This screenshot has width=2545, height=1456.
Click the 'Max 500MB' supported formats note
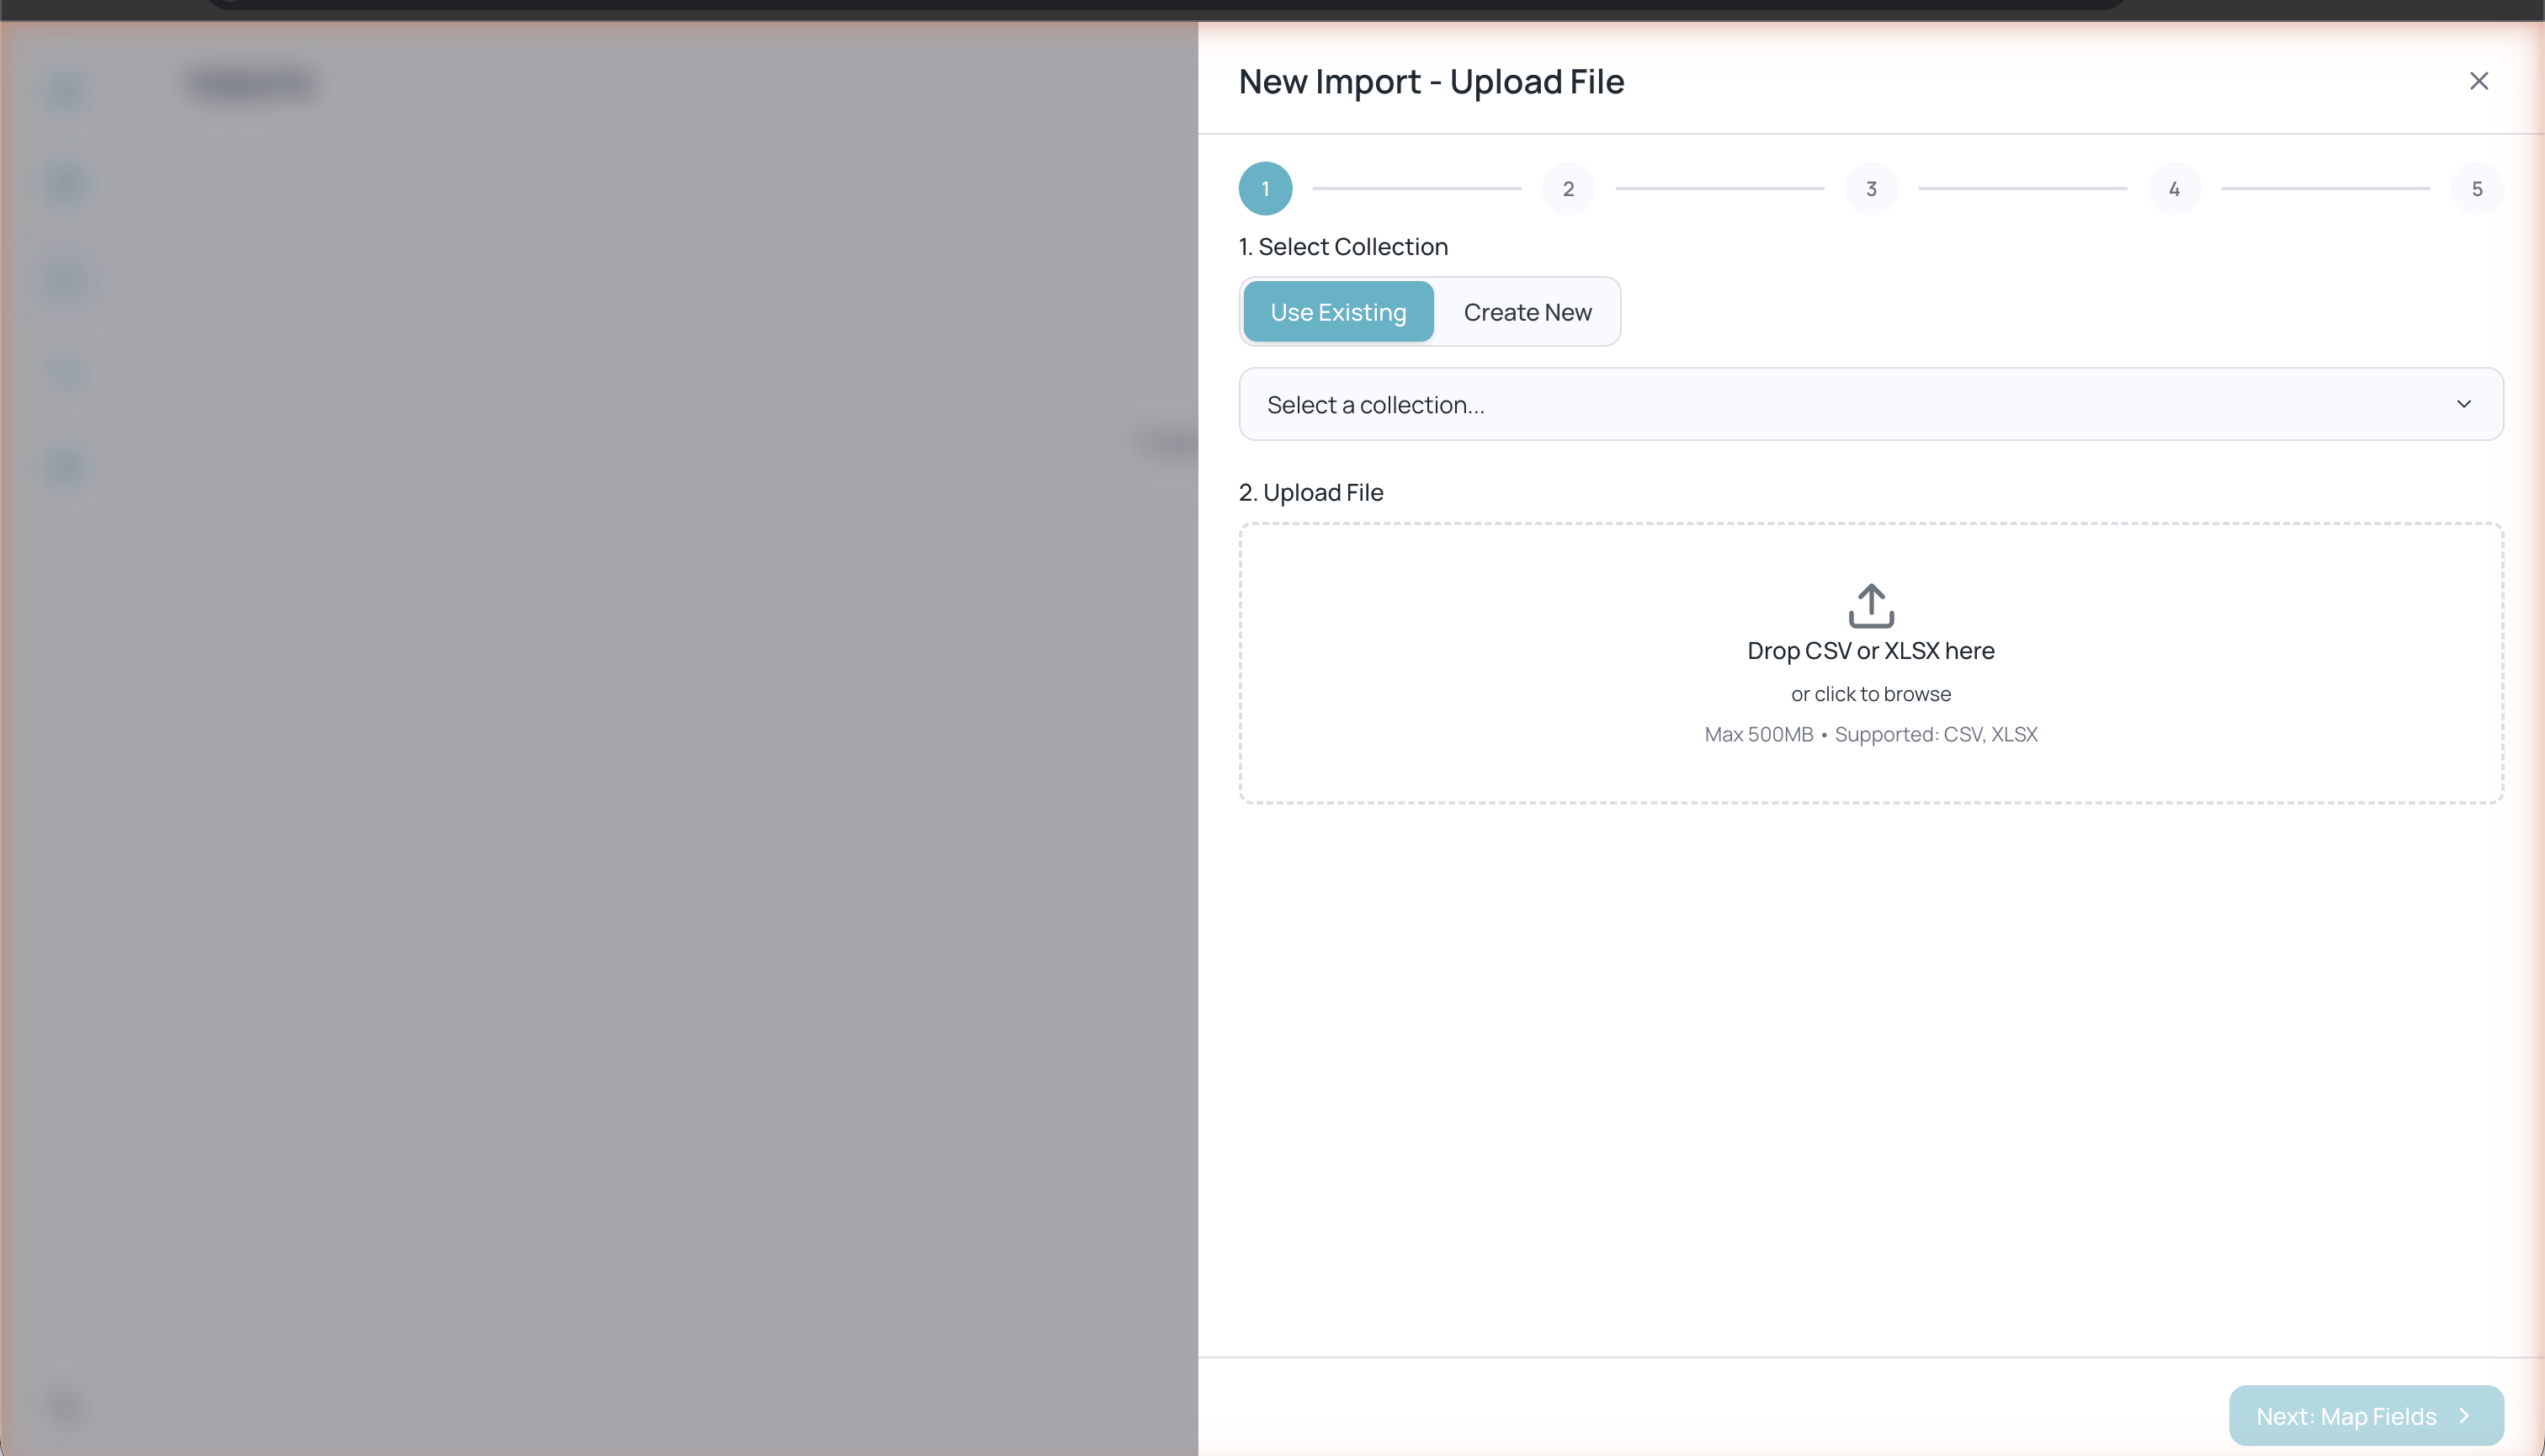coord(1870,735)
